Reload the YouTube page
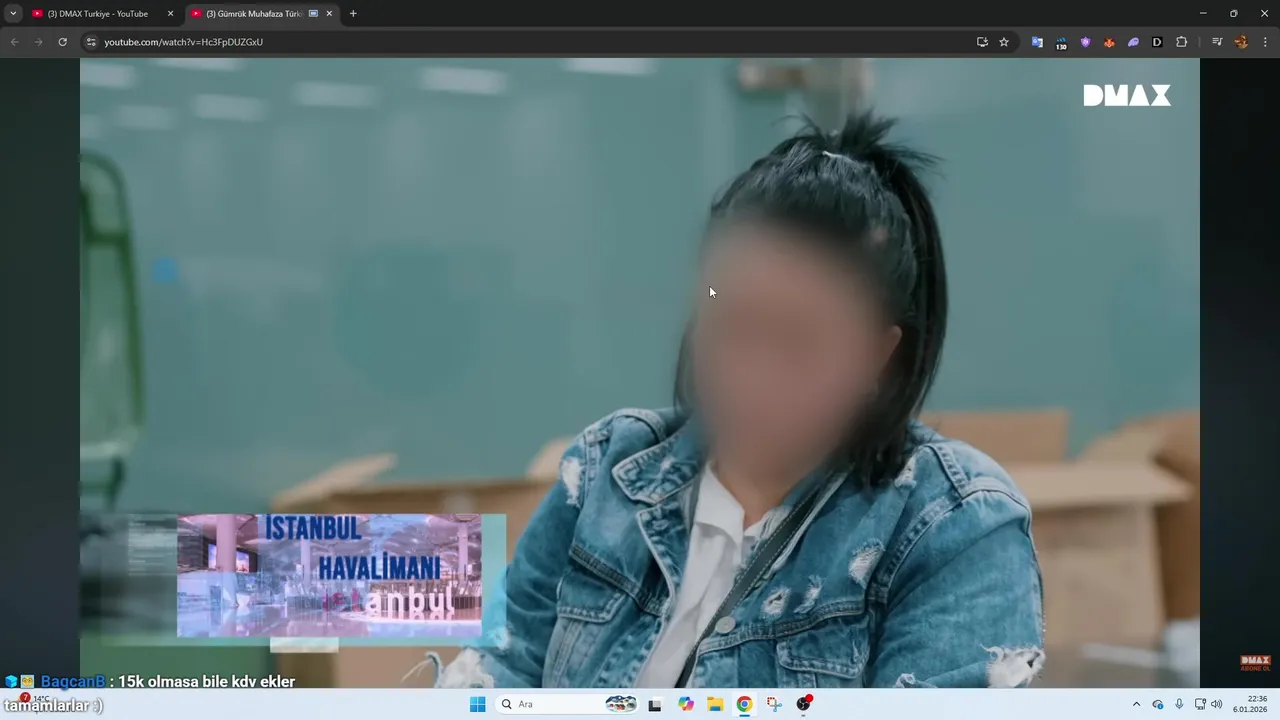The height and width of the screenshot is (720, 1280). [x=62, y=42]
